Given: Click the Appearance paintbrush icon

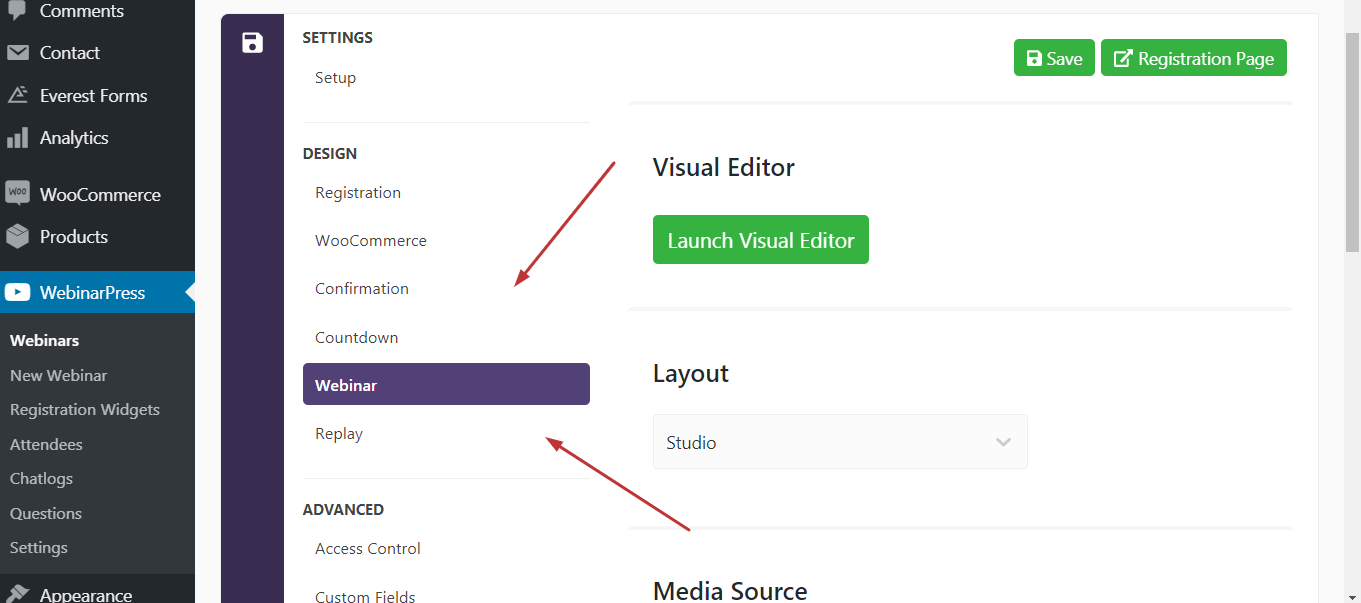Looking at the screenshot, I should point(17,594).
